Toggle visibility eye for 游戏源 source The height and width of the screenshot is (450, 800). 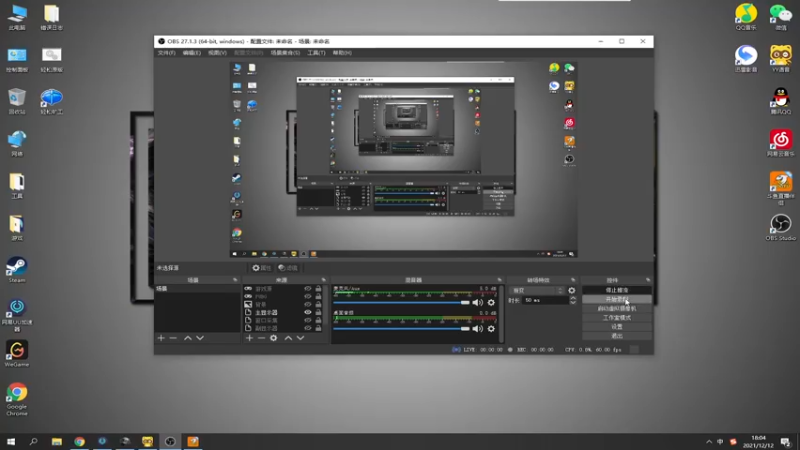pos(308,289)
